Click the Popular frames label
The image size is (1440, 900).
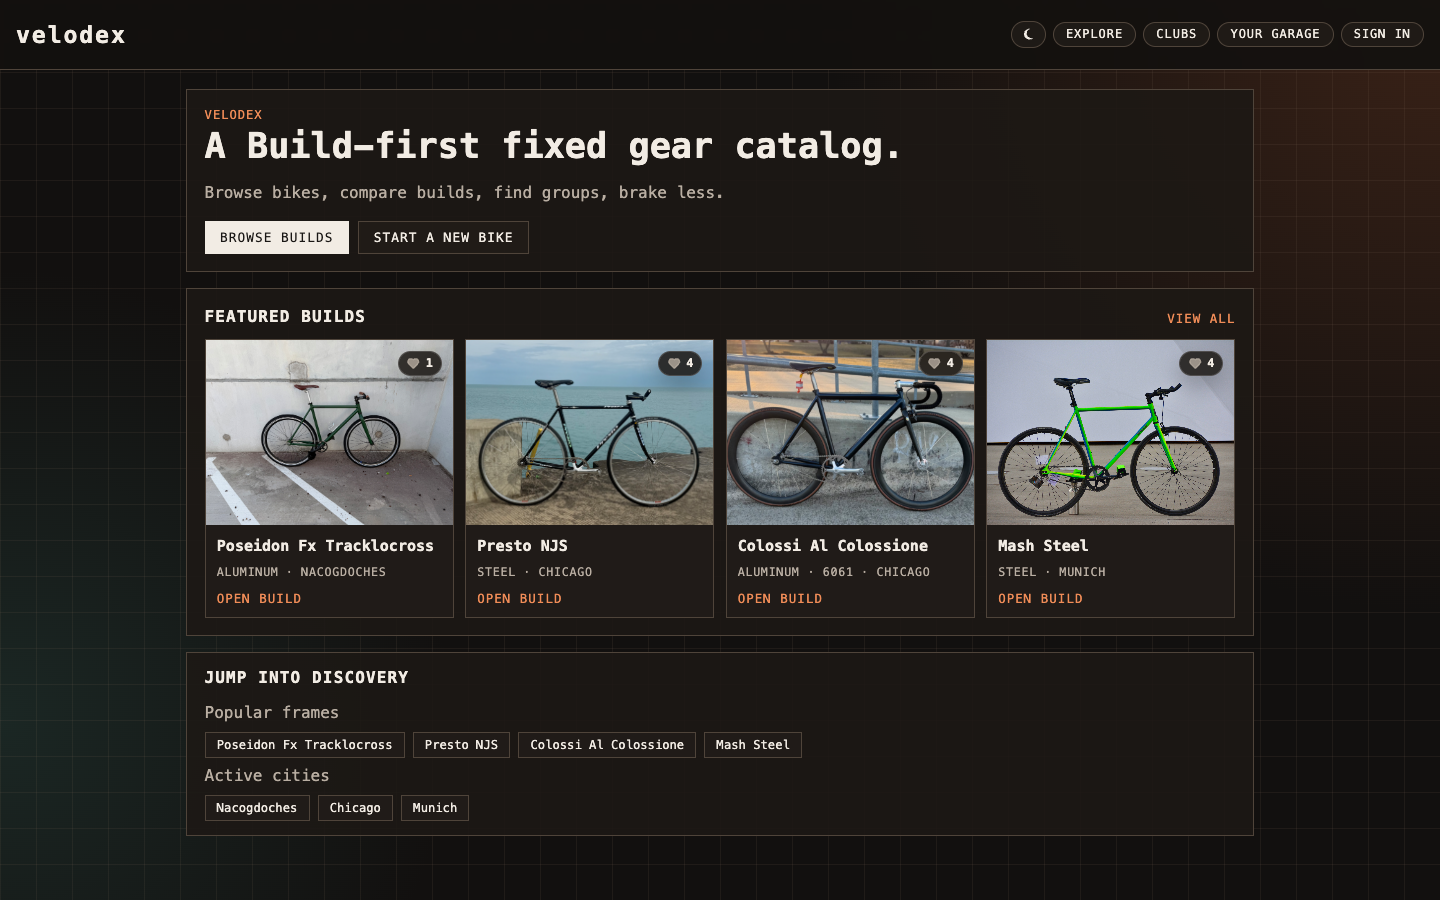pyautogui.click(x=272, y=712)
